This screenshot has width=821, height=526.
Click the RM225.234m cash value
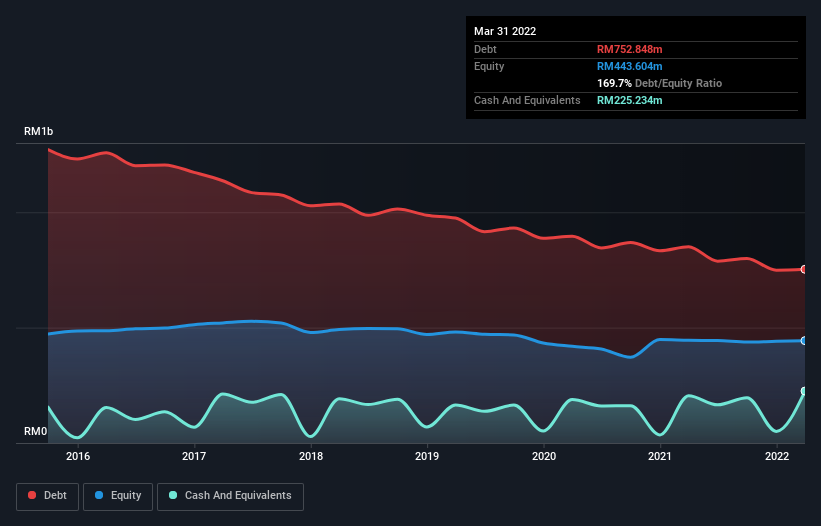(x=629, y=100)
